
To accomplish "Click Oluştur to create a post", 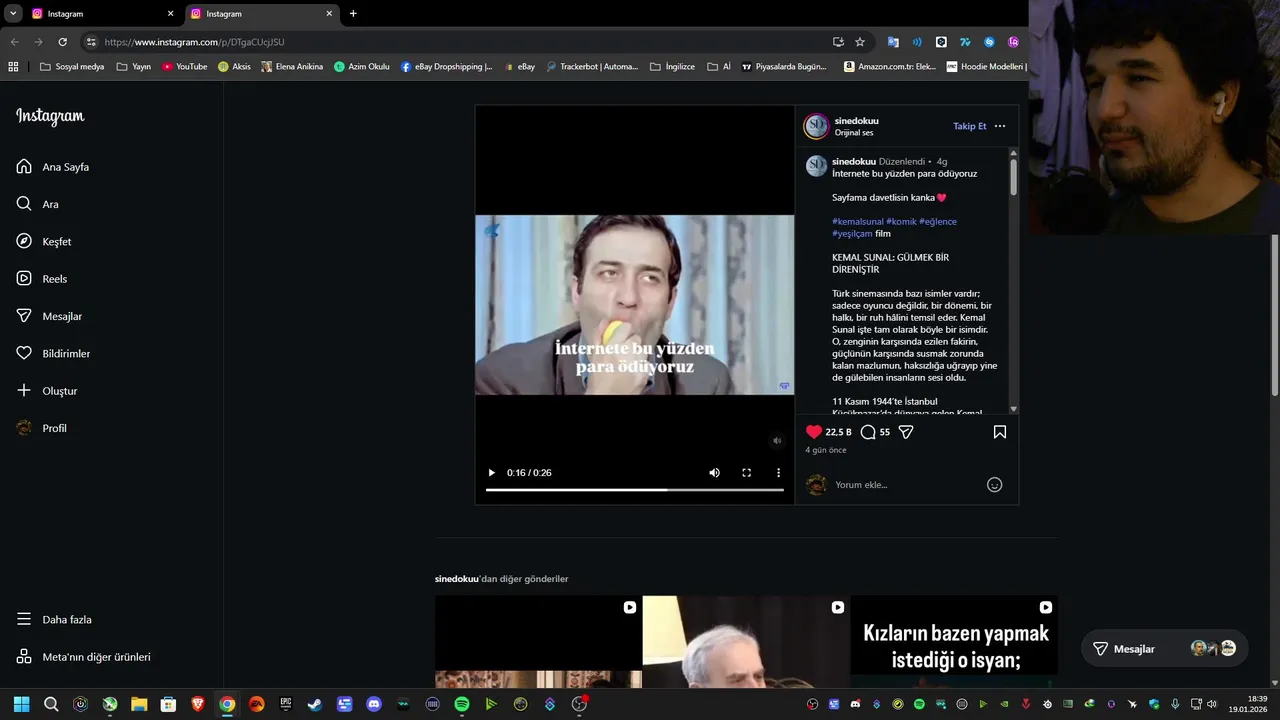I will click(x=47, y=391).
